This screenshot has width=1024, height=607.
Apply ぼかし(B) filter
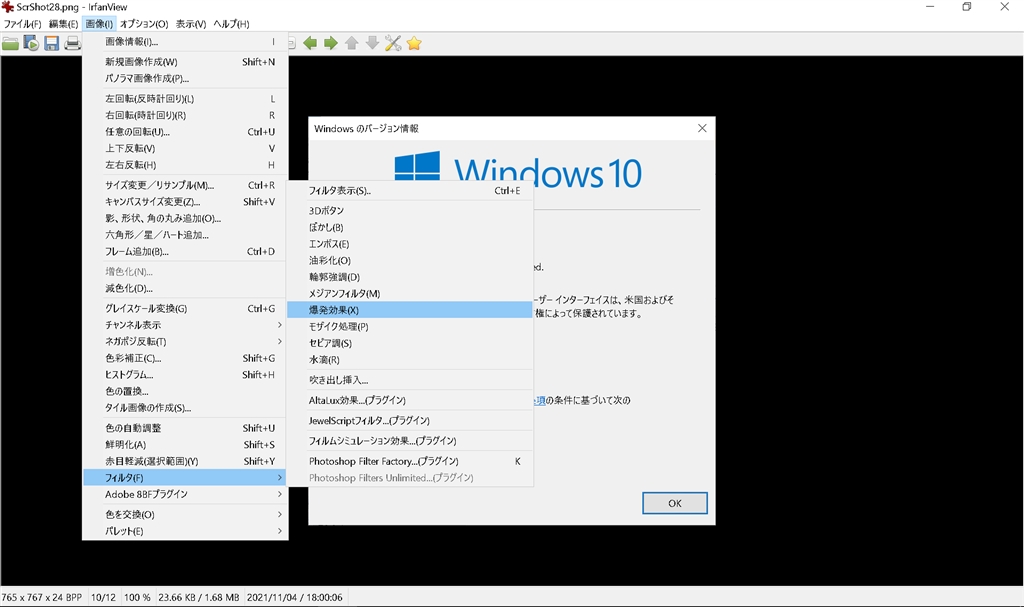[410, 227]
